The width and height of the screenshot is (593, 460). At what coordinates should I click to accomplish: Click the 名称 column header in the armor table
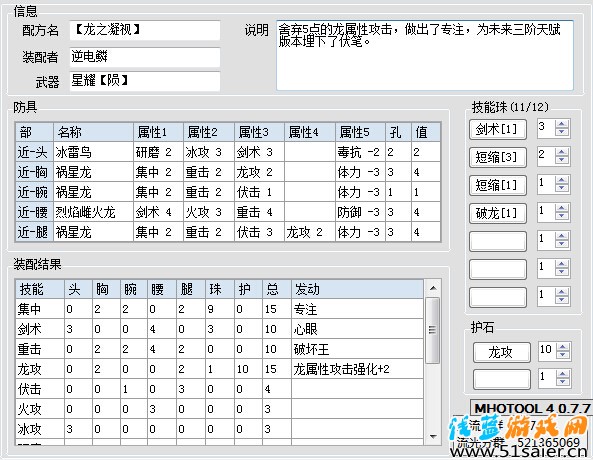(93, 132)
